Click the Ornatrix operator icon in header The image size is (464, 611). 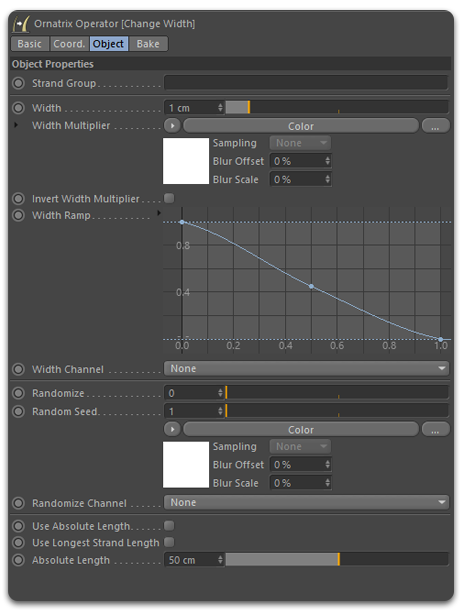point(21,24)
